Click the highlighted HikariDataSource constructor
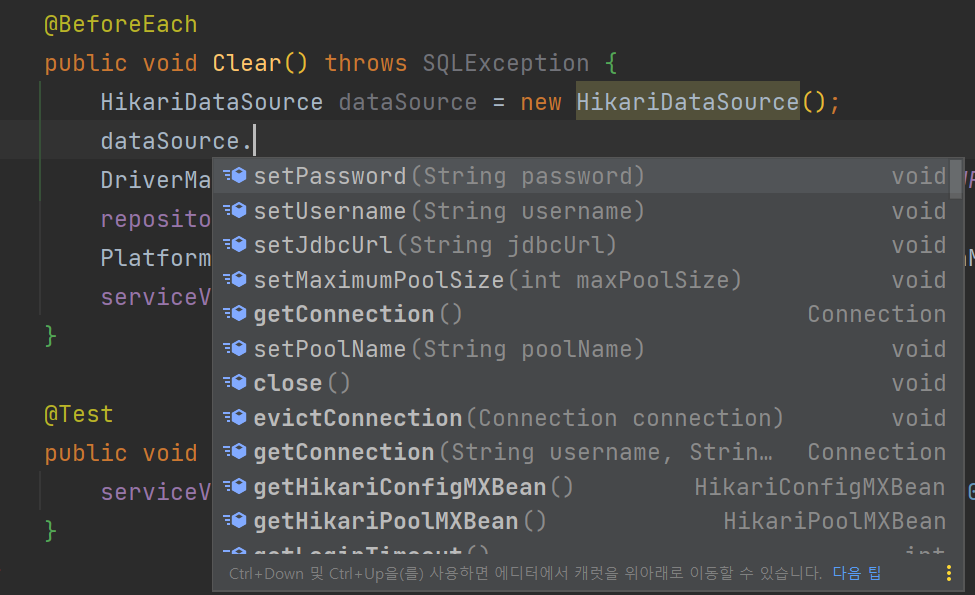The image size is (975, 595). [688, 101]
